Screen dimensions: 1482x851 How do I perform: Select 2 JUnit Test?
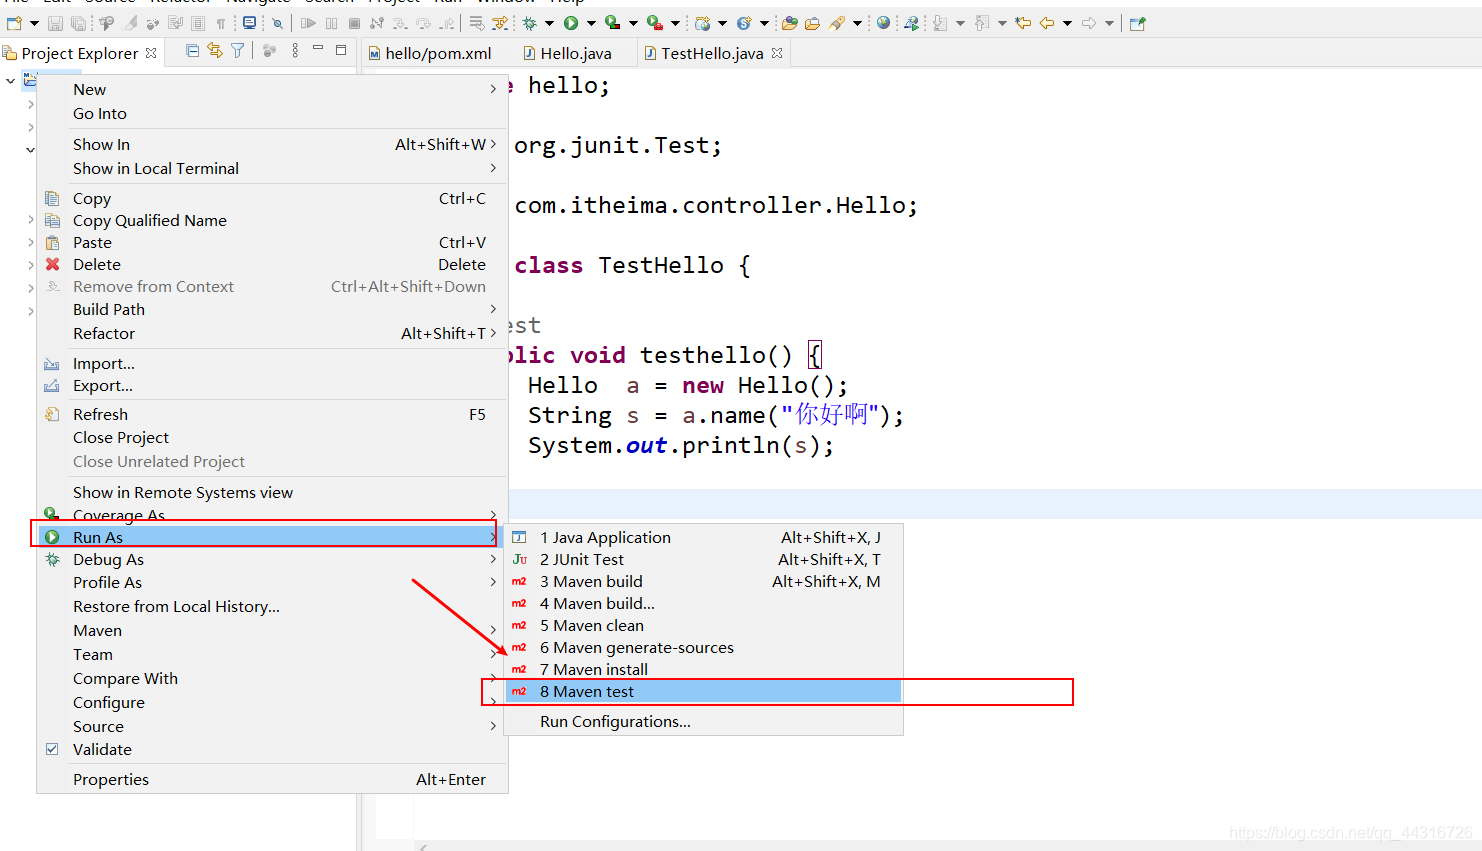(703, 559)
